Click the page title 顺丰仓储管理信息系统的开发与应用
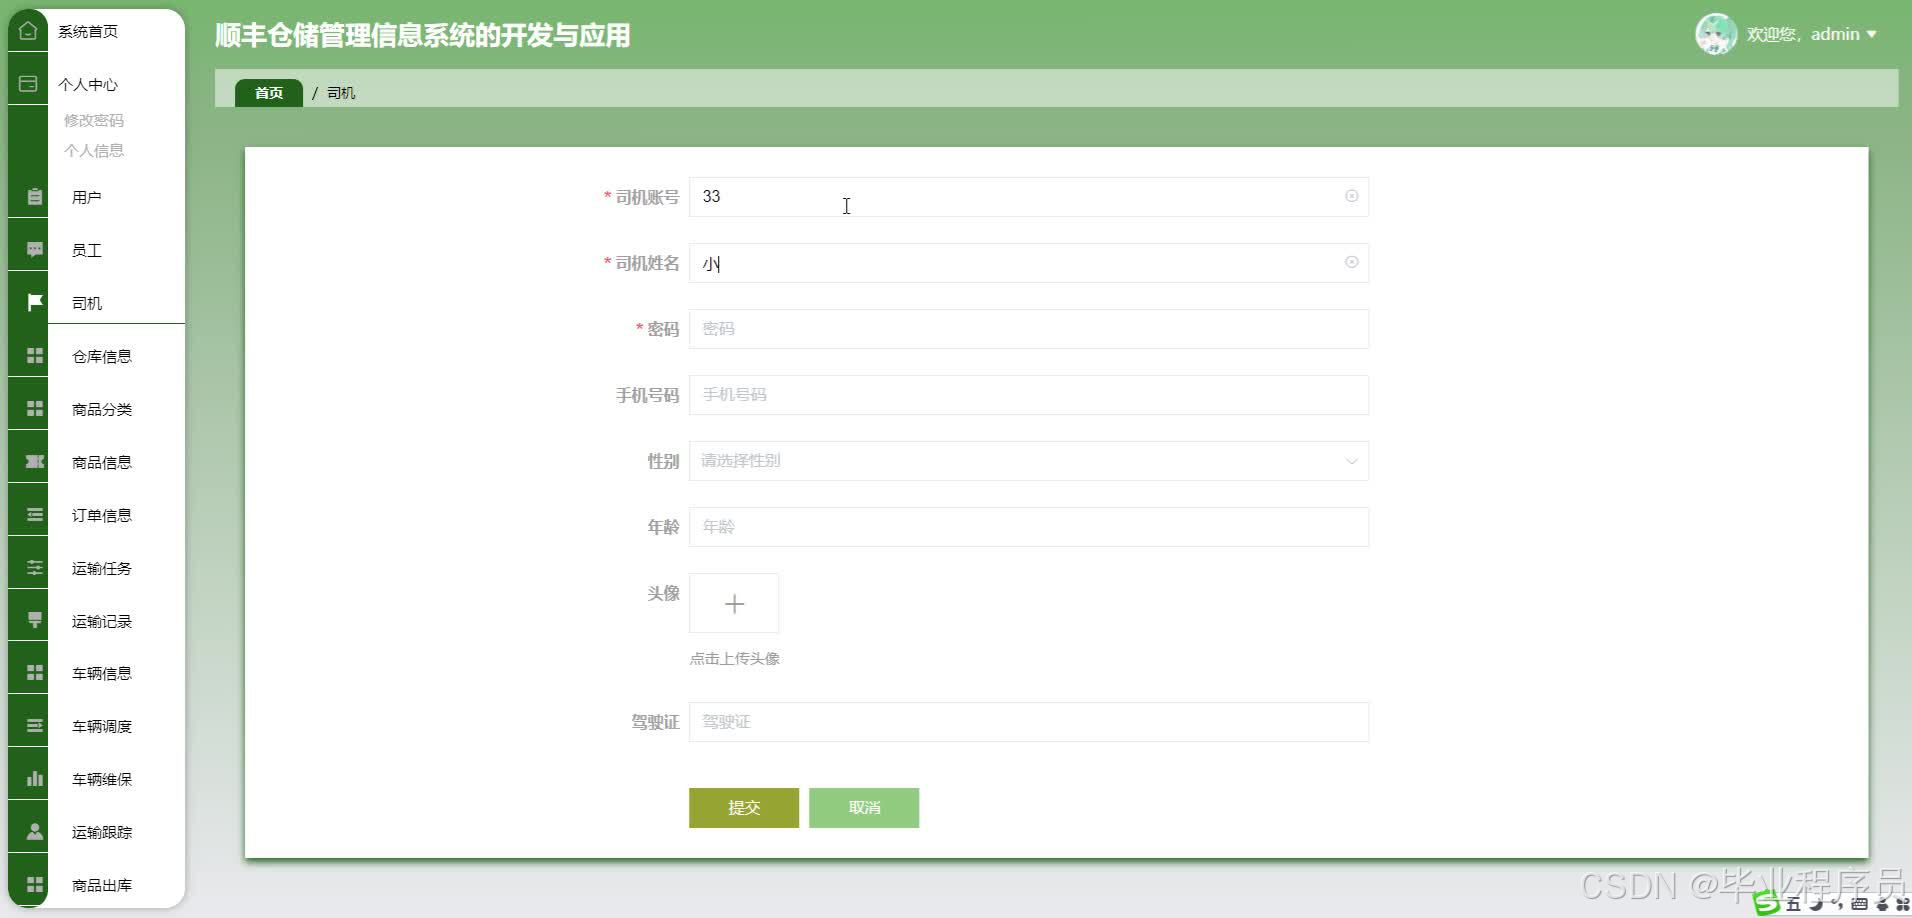This screenshot has width=1912, height=918. 423,35
